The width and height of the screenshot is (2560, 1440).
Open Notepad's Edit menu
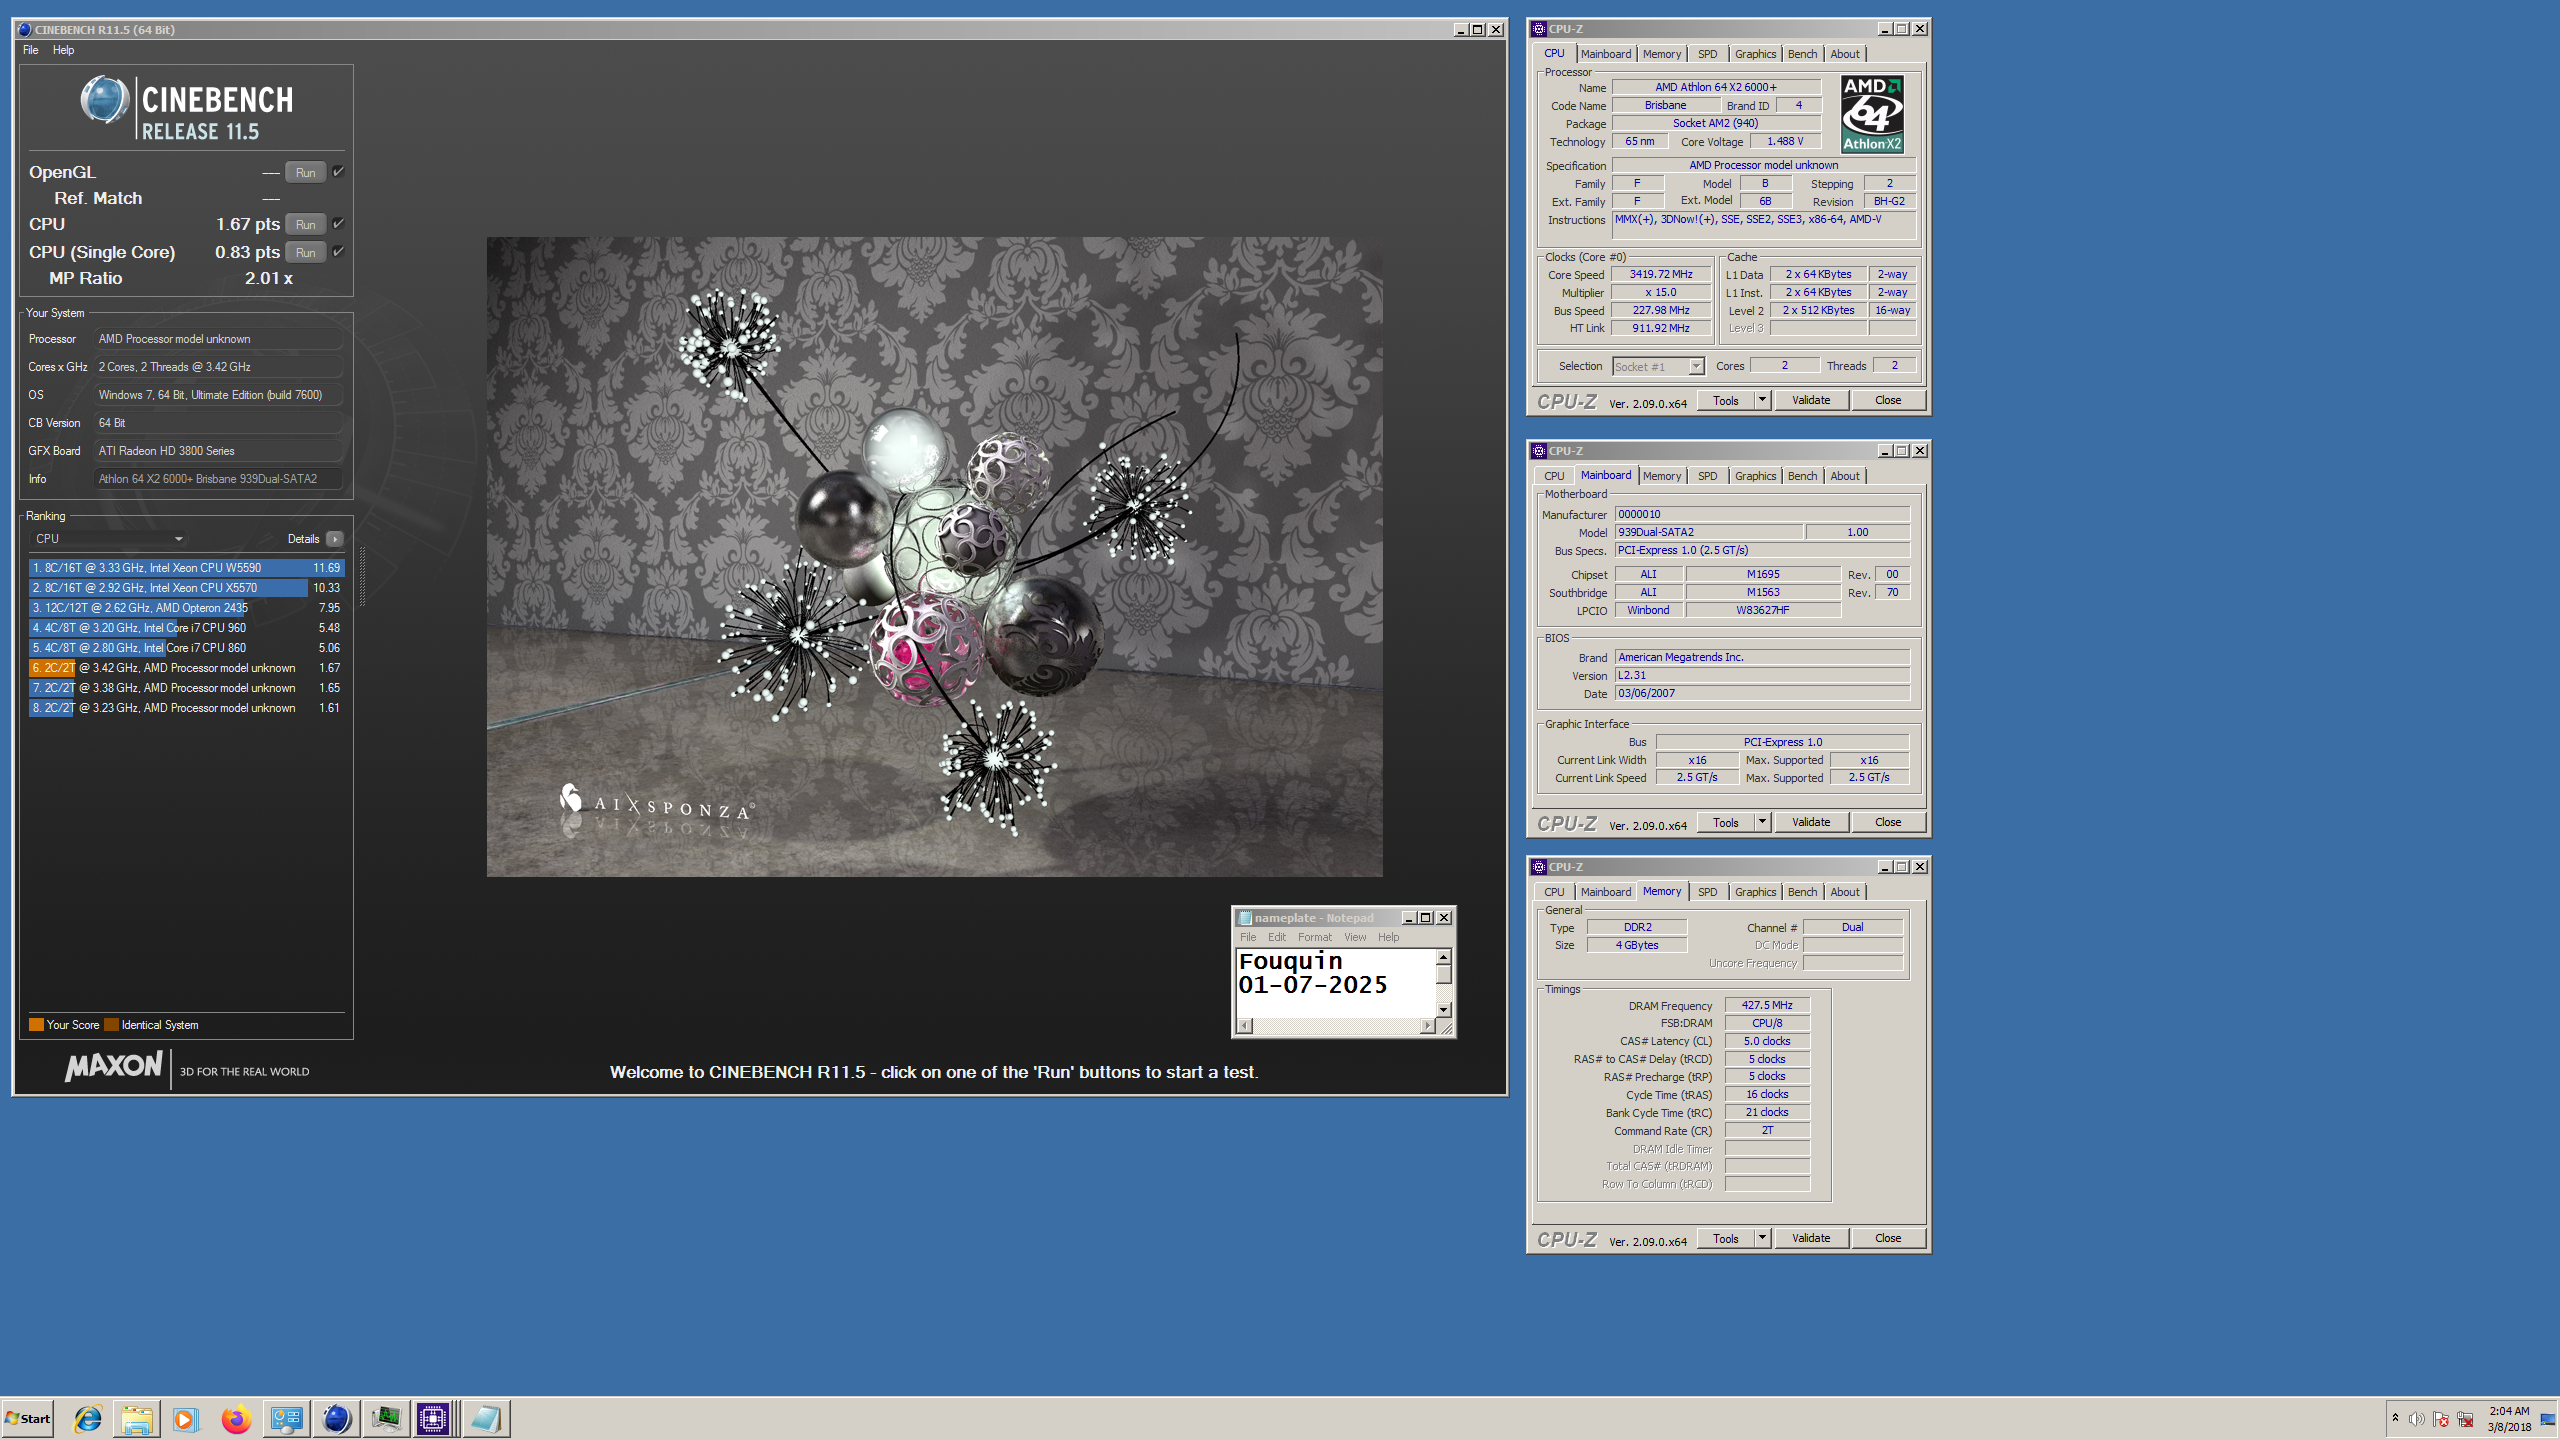point(1277,937)
